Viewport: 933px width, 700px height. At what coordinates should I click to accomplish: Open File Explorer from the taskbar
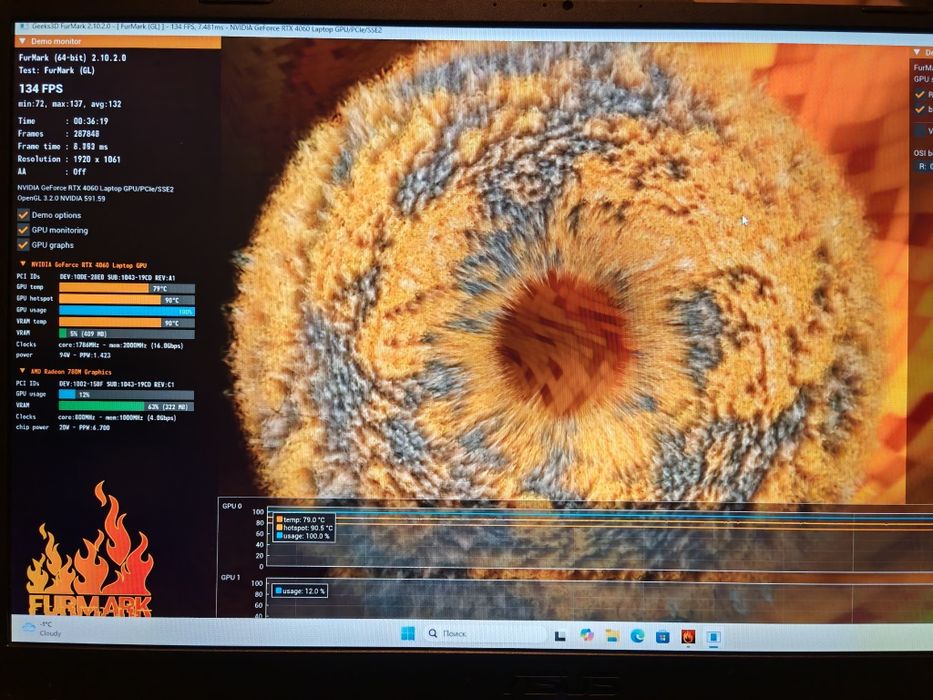coord(612,636)
